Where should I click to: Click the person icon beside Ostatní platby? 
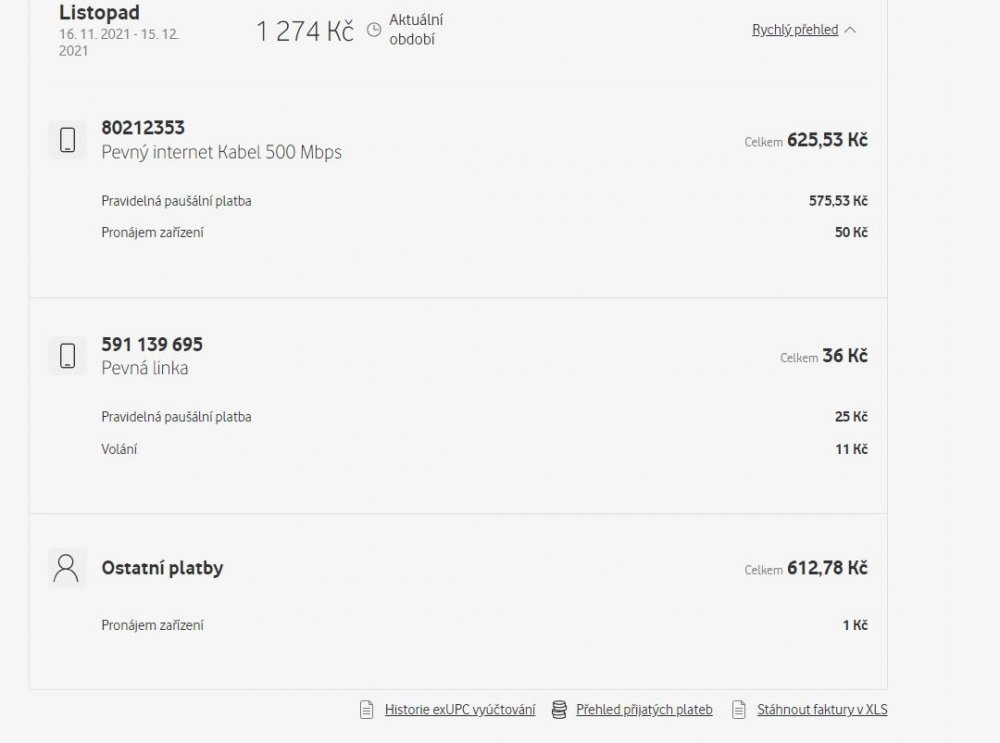pyautogui.click(x=67, y=568)
